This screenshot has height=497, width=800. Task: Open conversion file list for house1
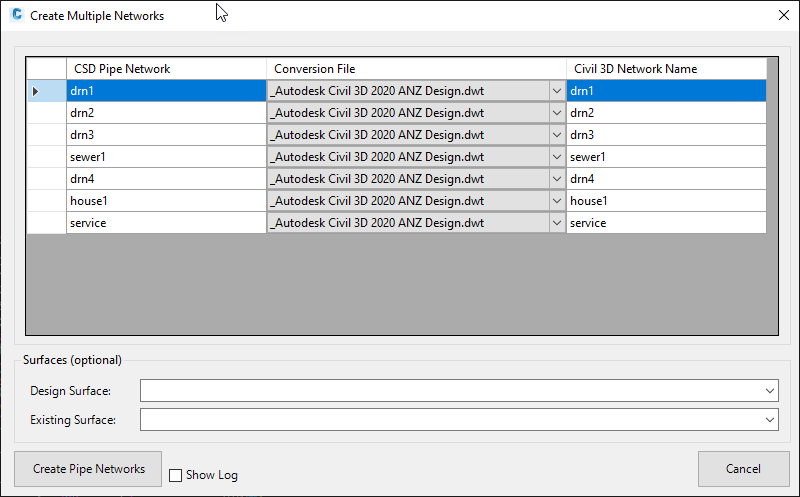tap(557, 201)
